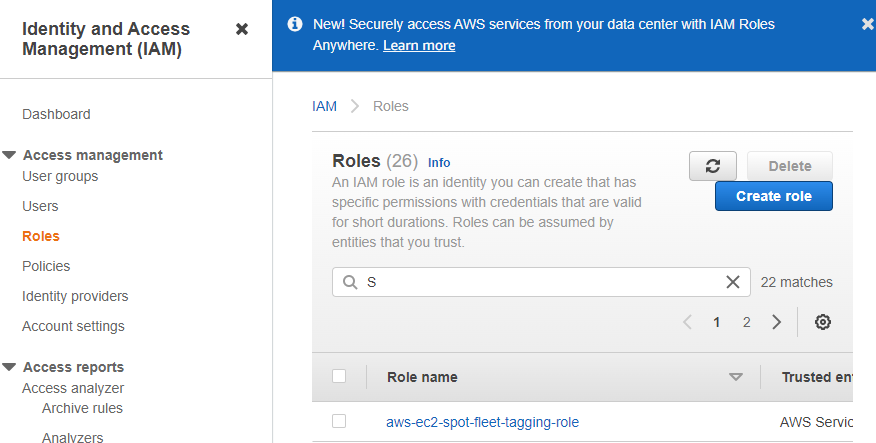Collapse the Access management section
Image resolution: width=876 pixels, height=443 pixels.
(10, 155)
